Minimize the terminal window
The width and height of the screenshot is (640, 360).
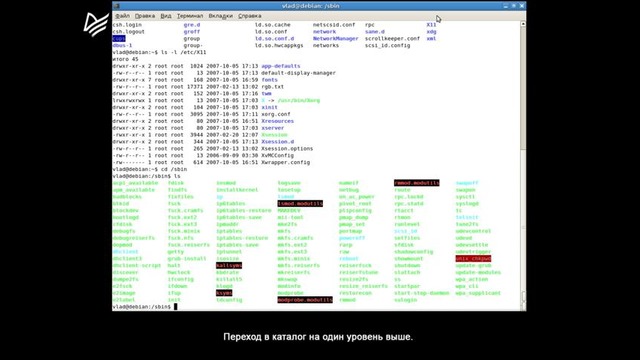tap(506, 6)
